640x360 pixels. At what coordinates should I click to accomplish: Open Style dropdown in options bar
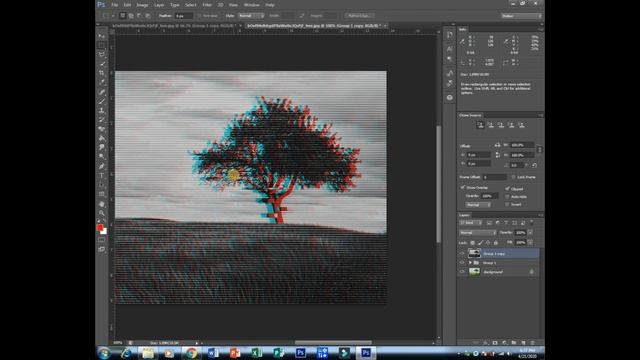(251, 16)
